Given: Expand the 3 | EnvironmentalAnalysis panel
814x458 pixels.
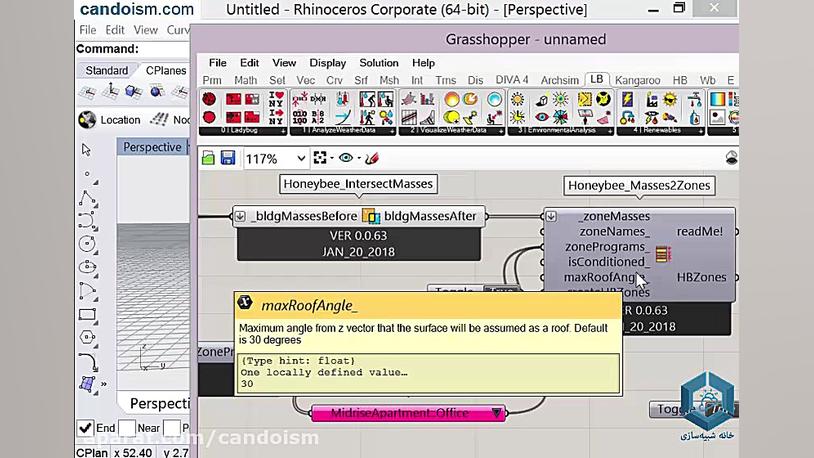Looking at the screenshot, I should 610,131.
